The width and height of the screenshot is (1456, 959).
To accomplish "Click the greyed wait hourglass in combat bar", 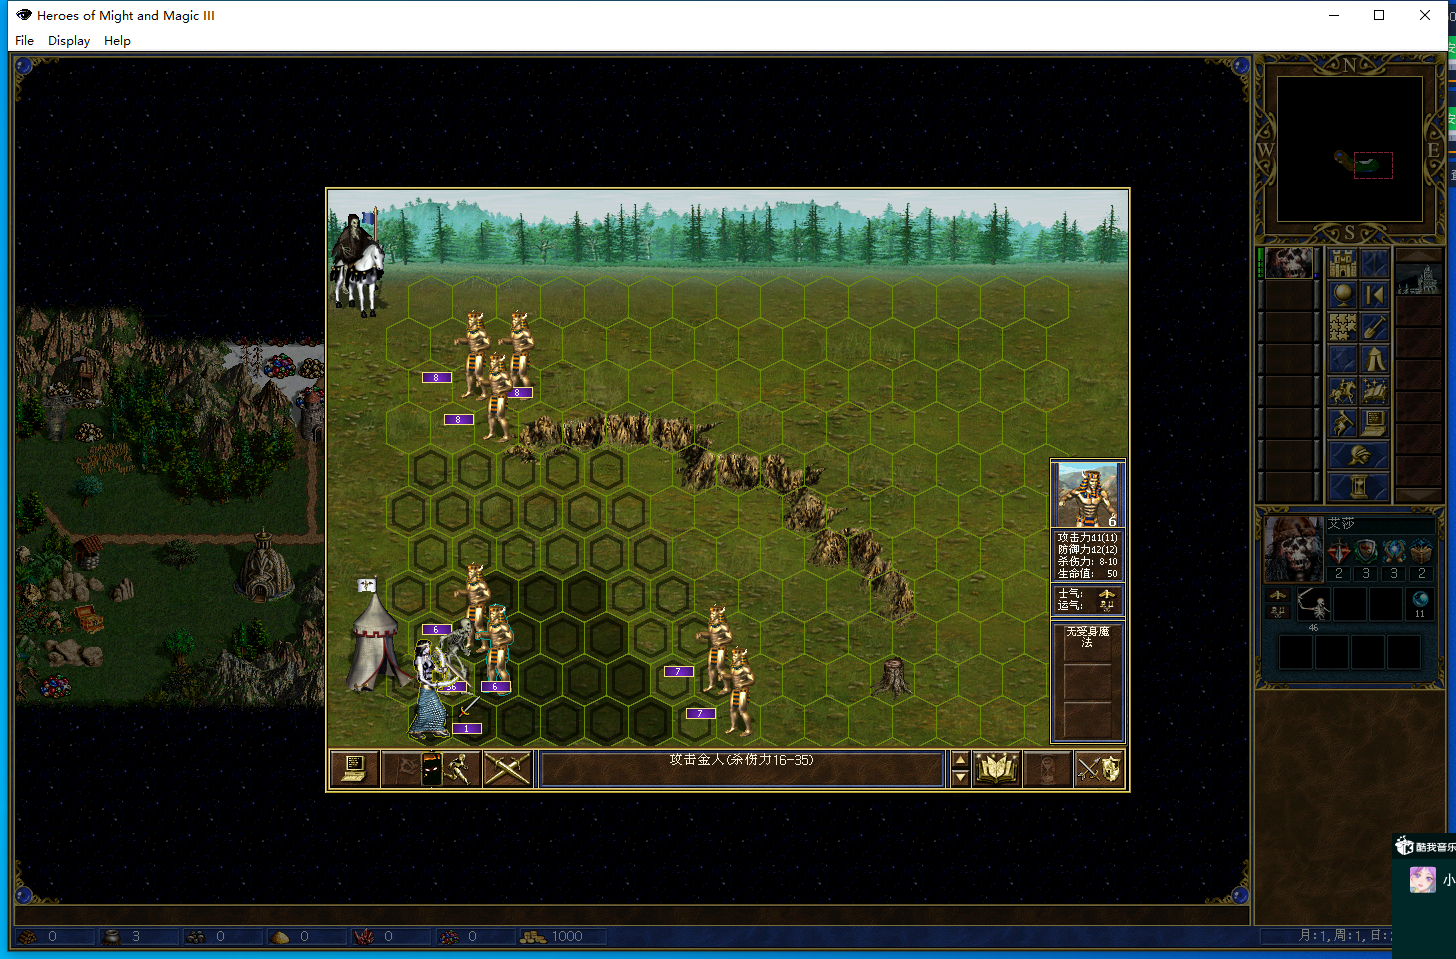I will pos(1047,769).
